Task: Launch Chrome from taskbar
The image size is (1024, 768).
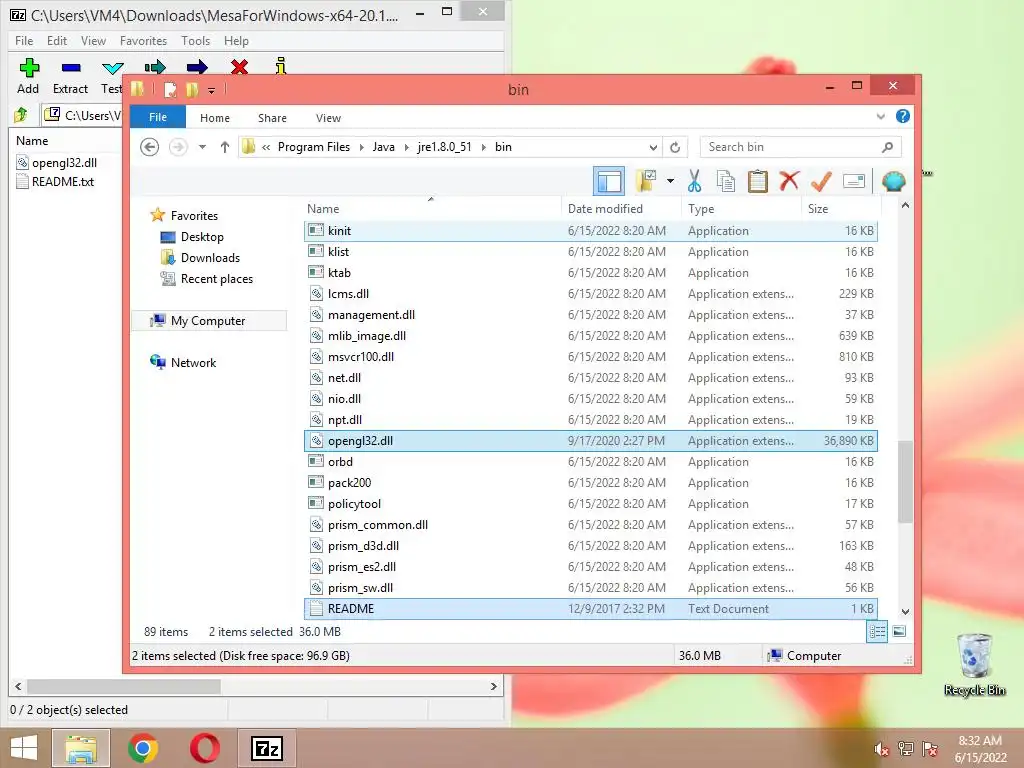Action: click(142, 748)
